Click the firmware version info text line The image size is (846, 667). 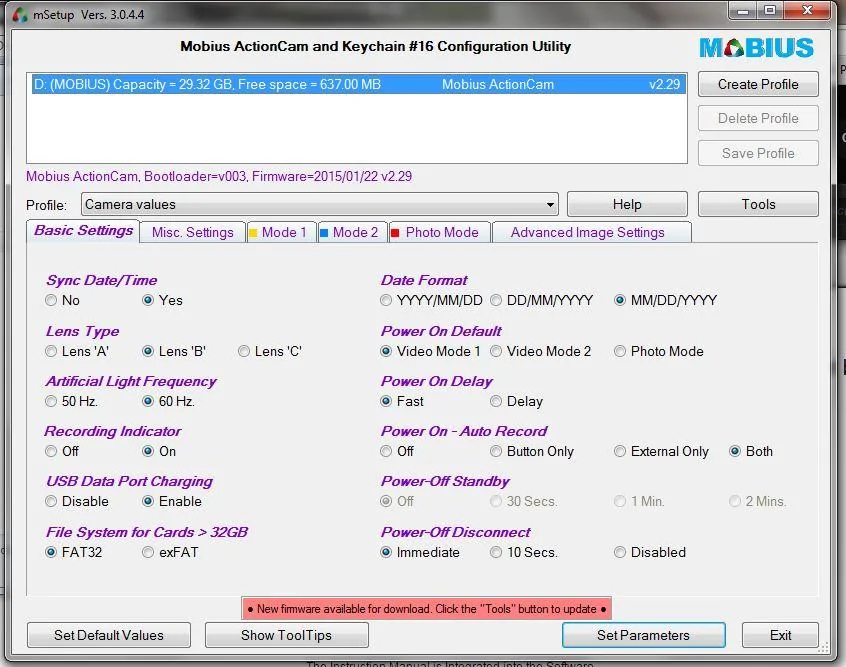219,176
